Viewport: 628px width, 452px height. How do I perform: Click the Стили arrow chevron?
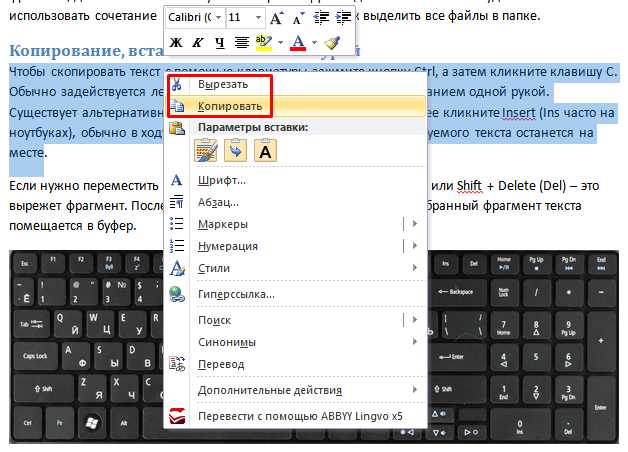415,267
